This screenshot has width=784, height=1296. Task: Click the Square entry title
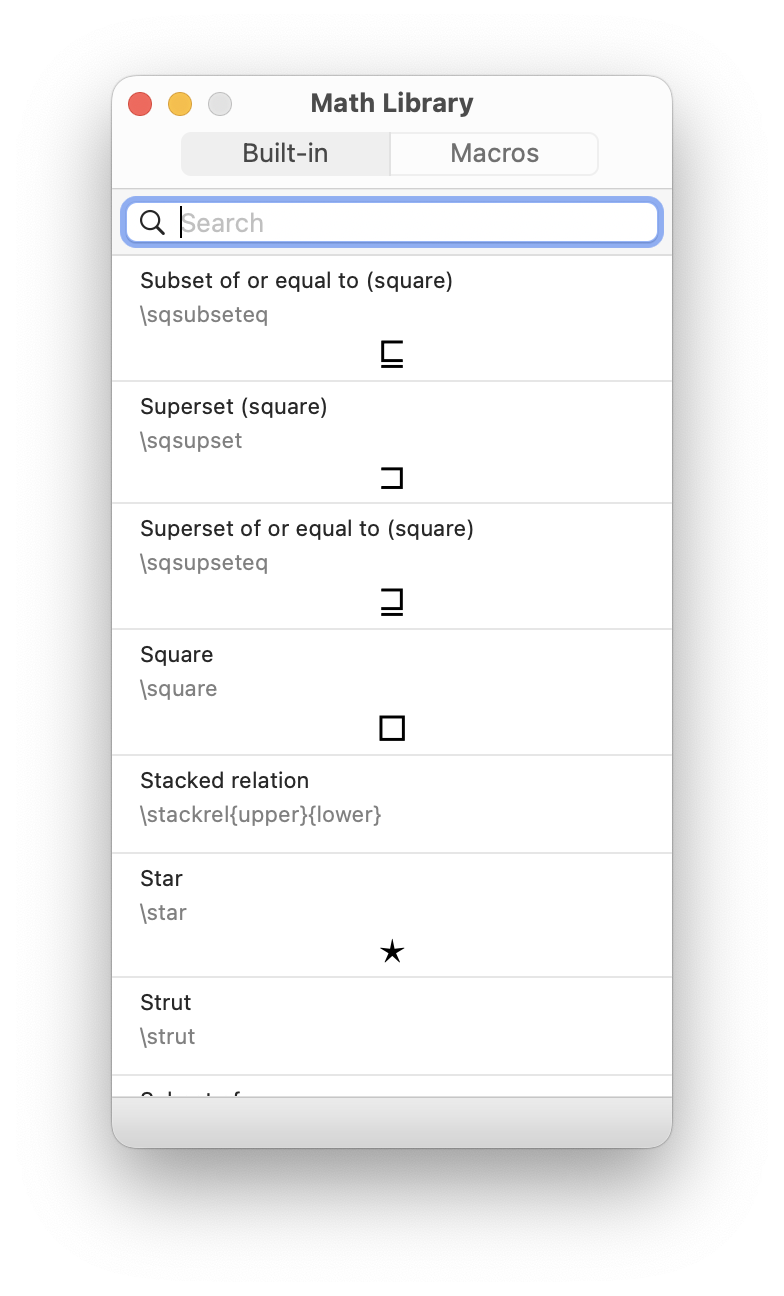click(177, 654)
